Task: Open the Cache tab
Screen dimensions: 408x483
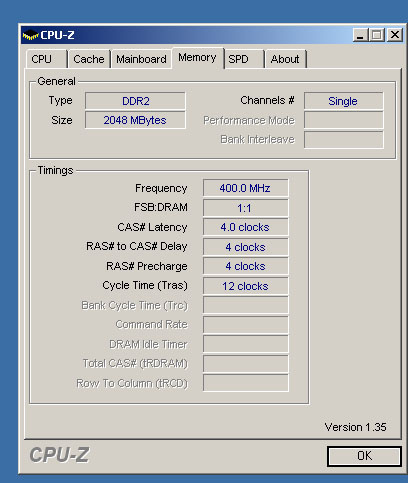Action: [89, 59]
